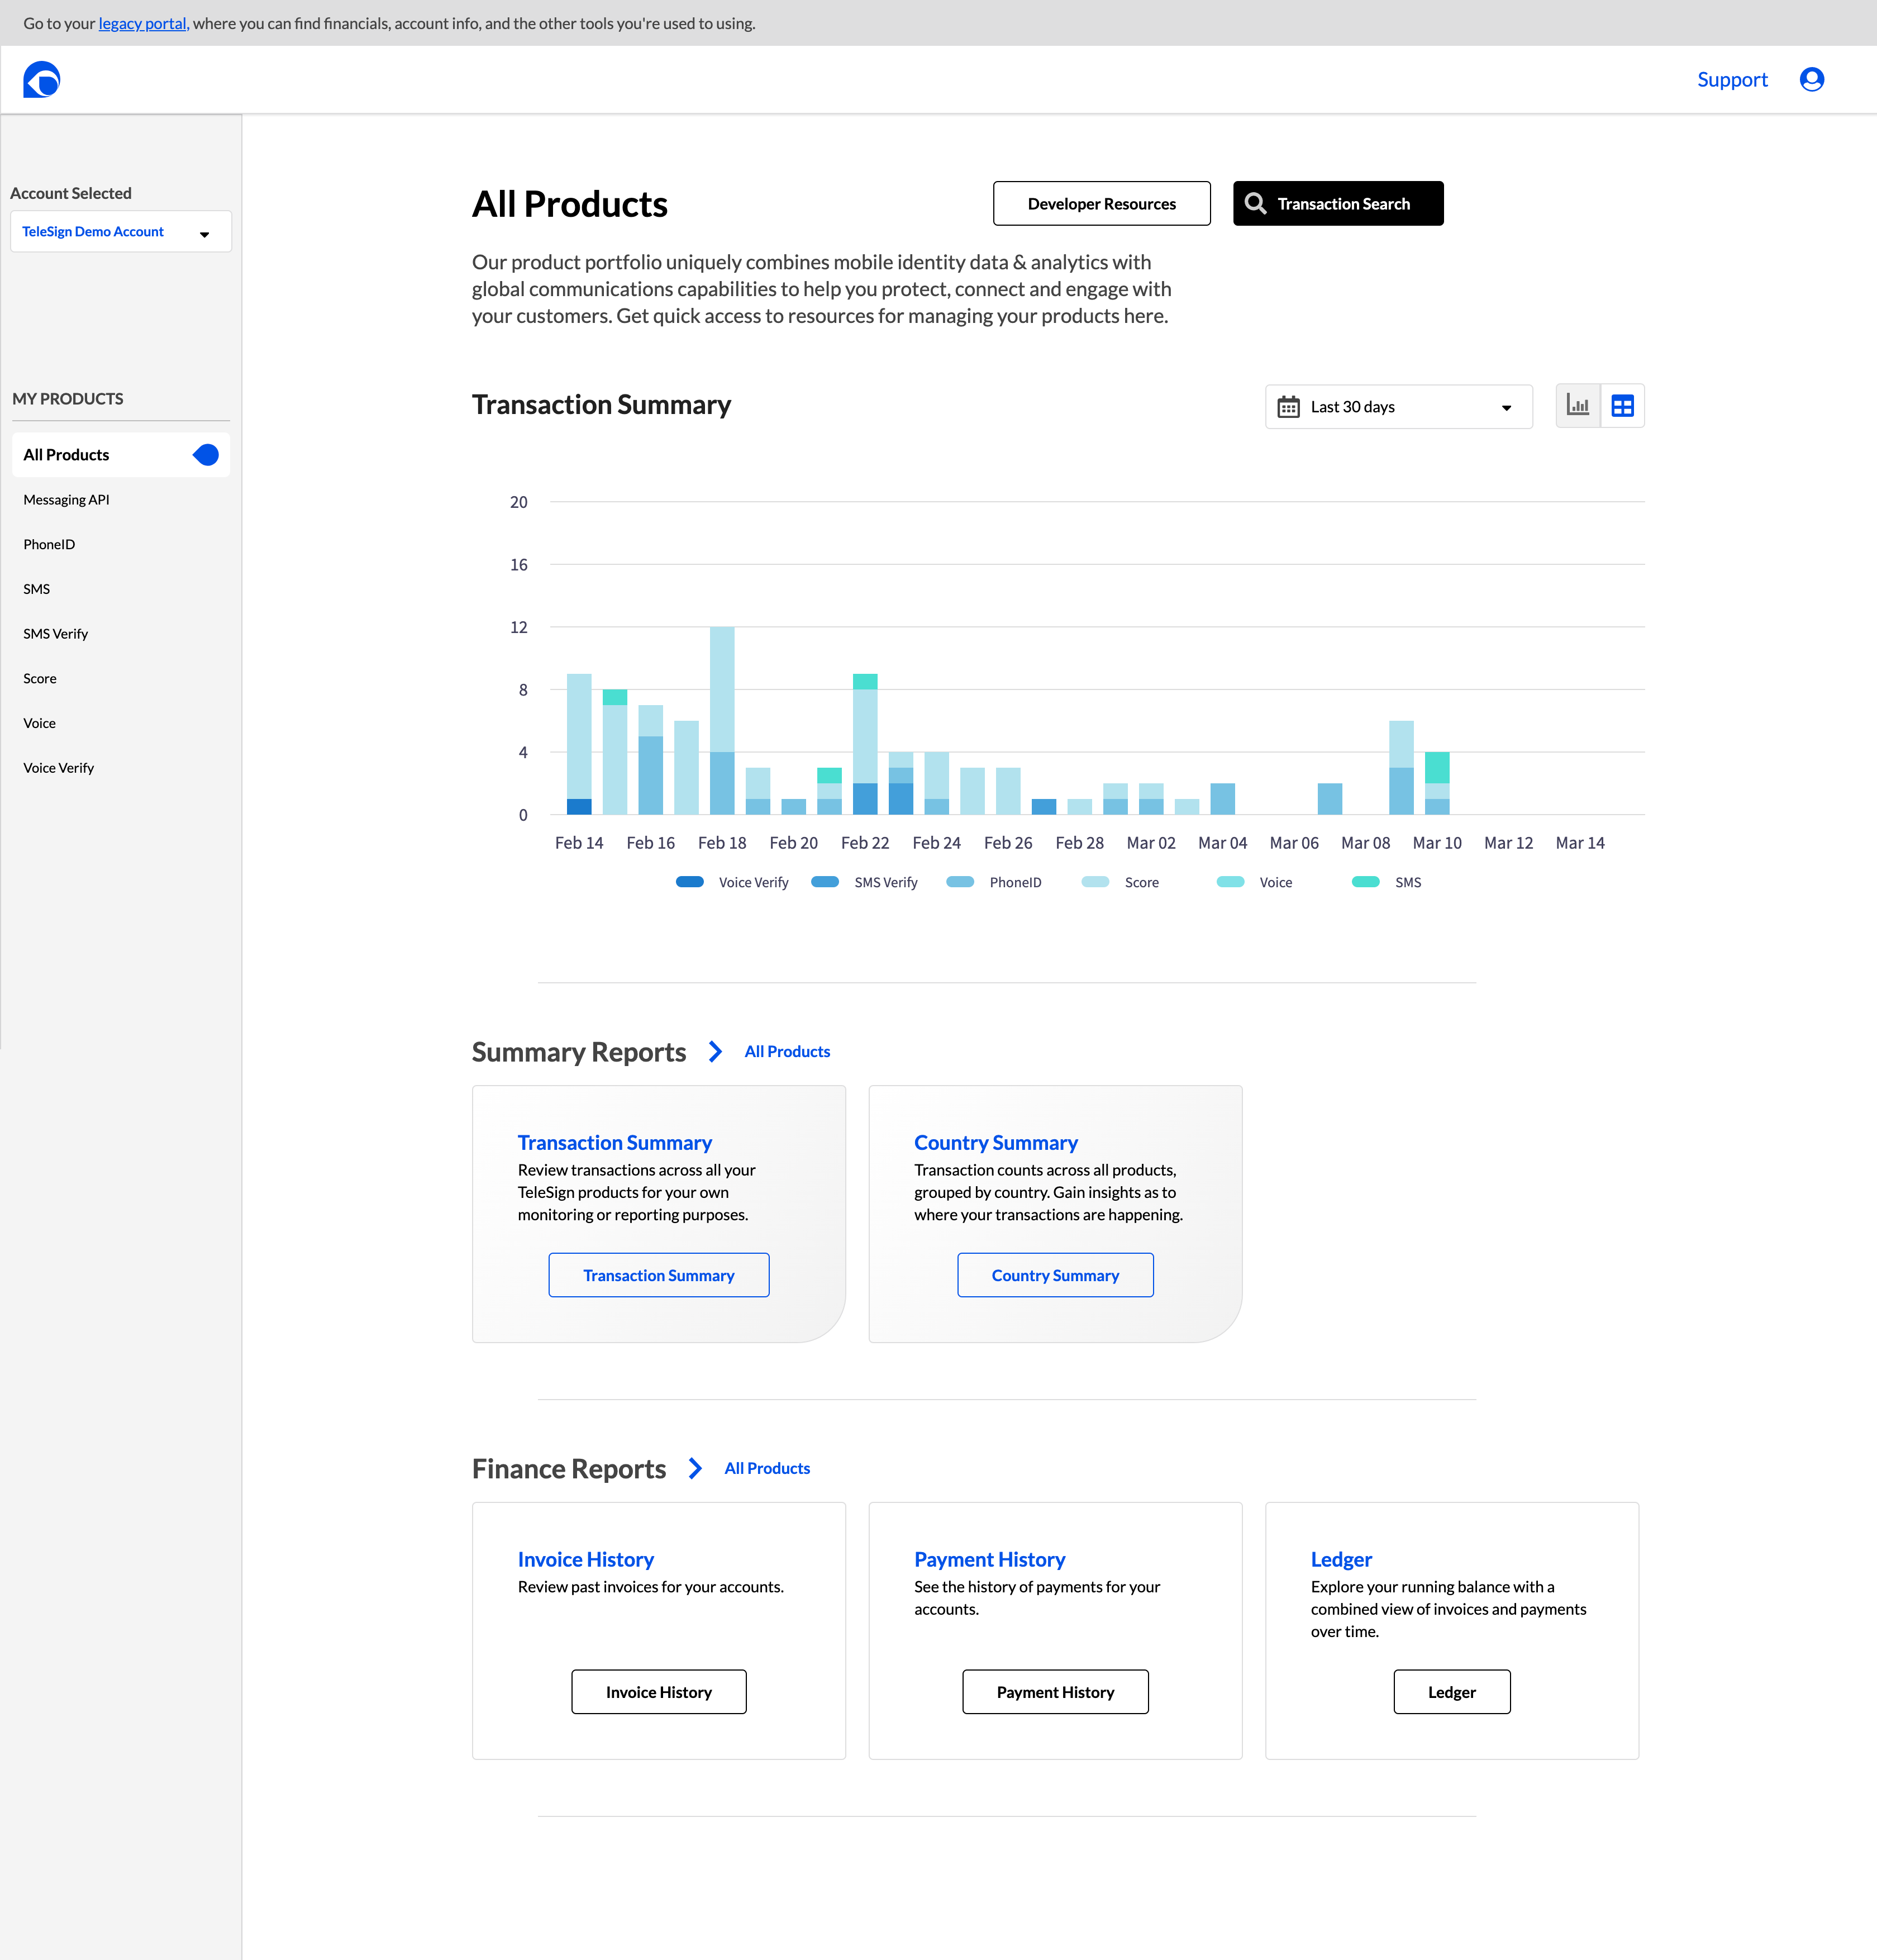The width and height of the screenshot is (1877, 1960).
Task: Toggle the SMS series in the chart legend
Action: click(1366, 881)
